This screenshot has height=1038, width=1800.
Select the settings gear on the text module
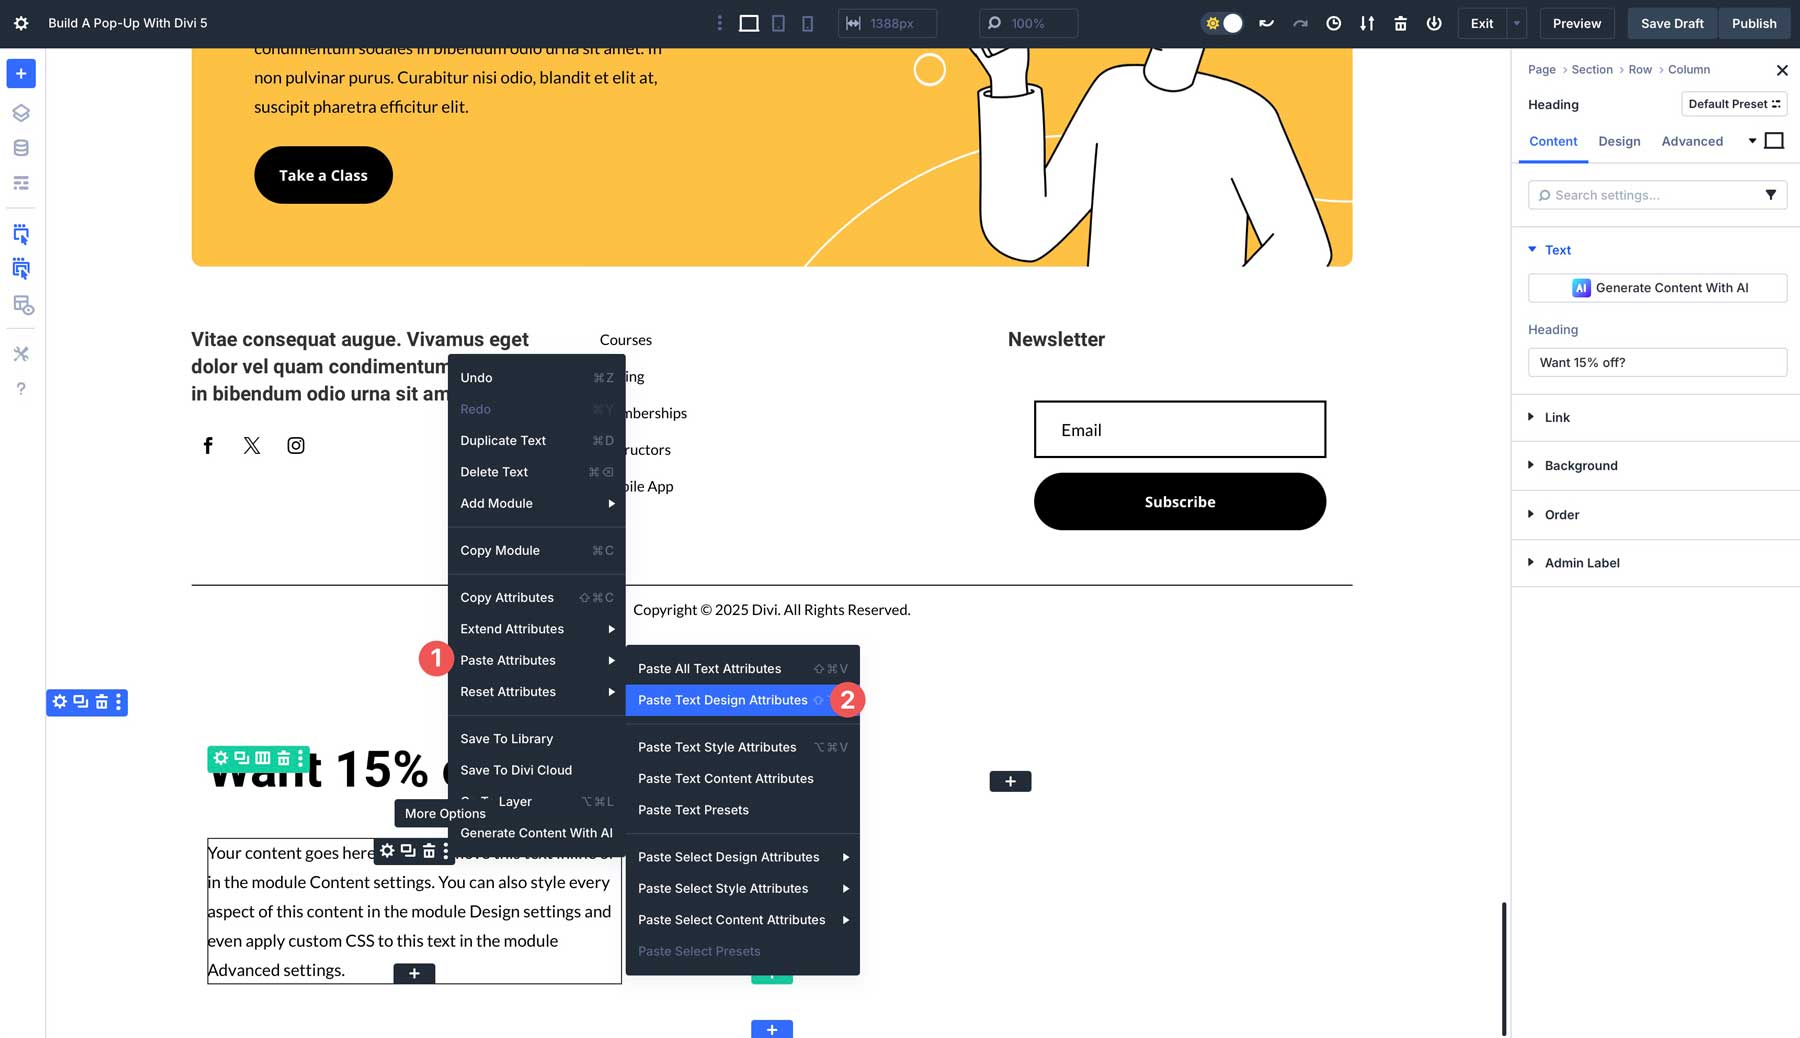pos(385,851)
